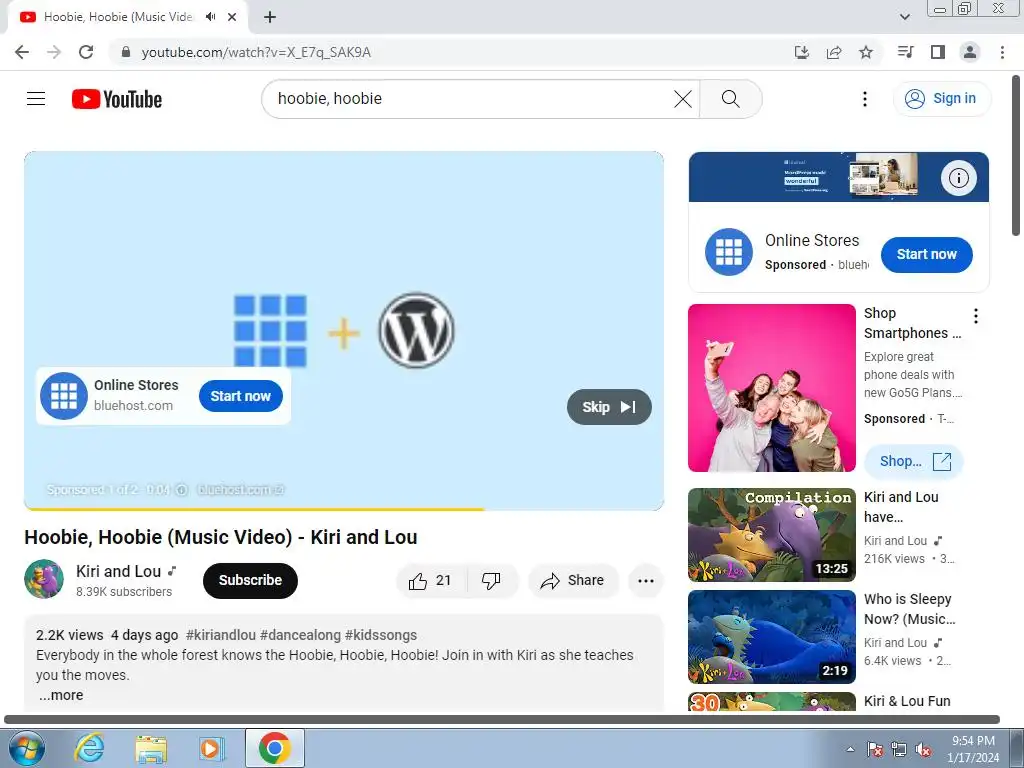Share this page from address bar
This screenshot has width=1024, height=768.
834,52
